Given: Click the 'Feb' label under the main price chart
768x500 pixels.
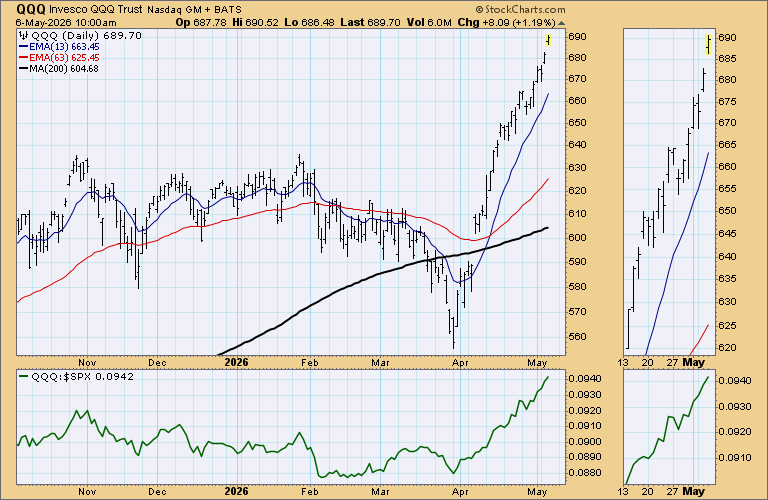Looking at the screenshot, I should [310, 363].
